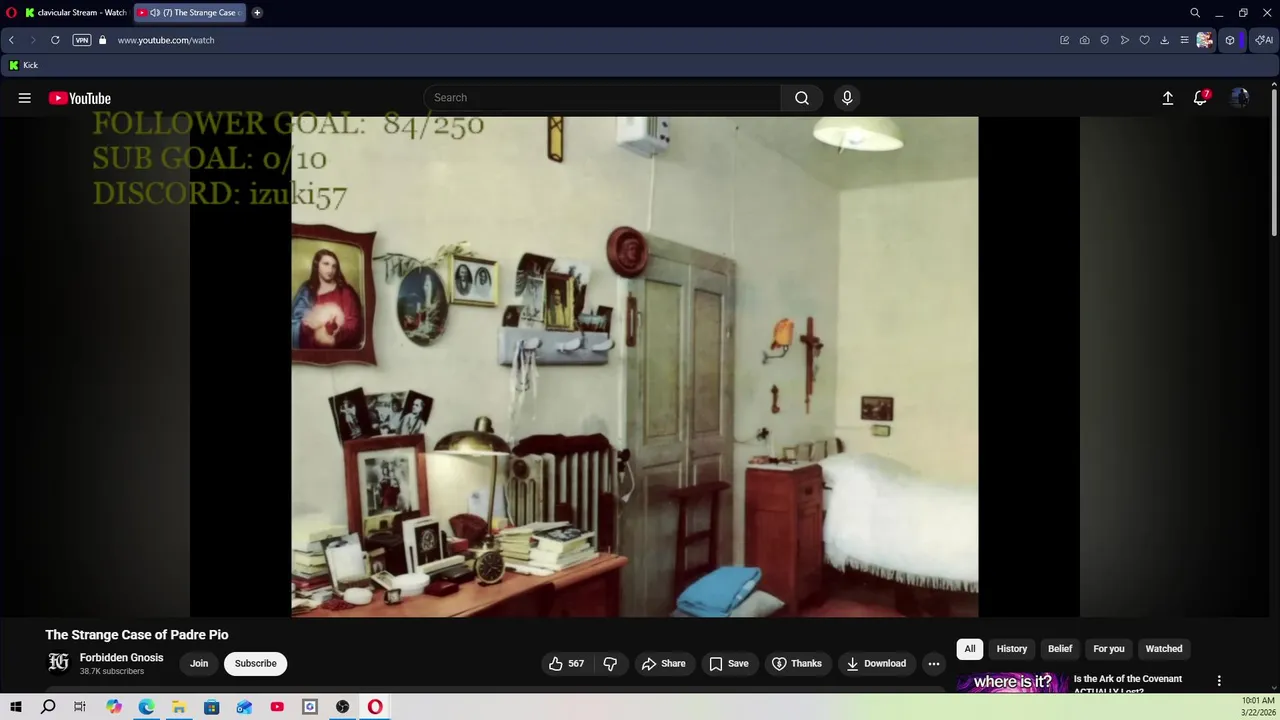The height and width of the screenshot is (720, 1280).
Task: Open more actions three-dot menu
Action: coord(934,664)
